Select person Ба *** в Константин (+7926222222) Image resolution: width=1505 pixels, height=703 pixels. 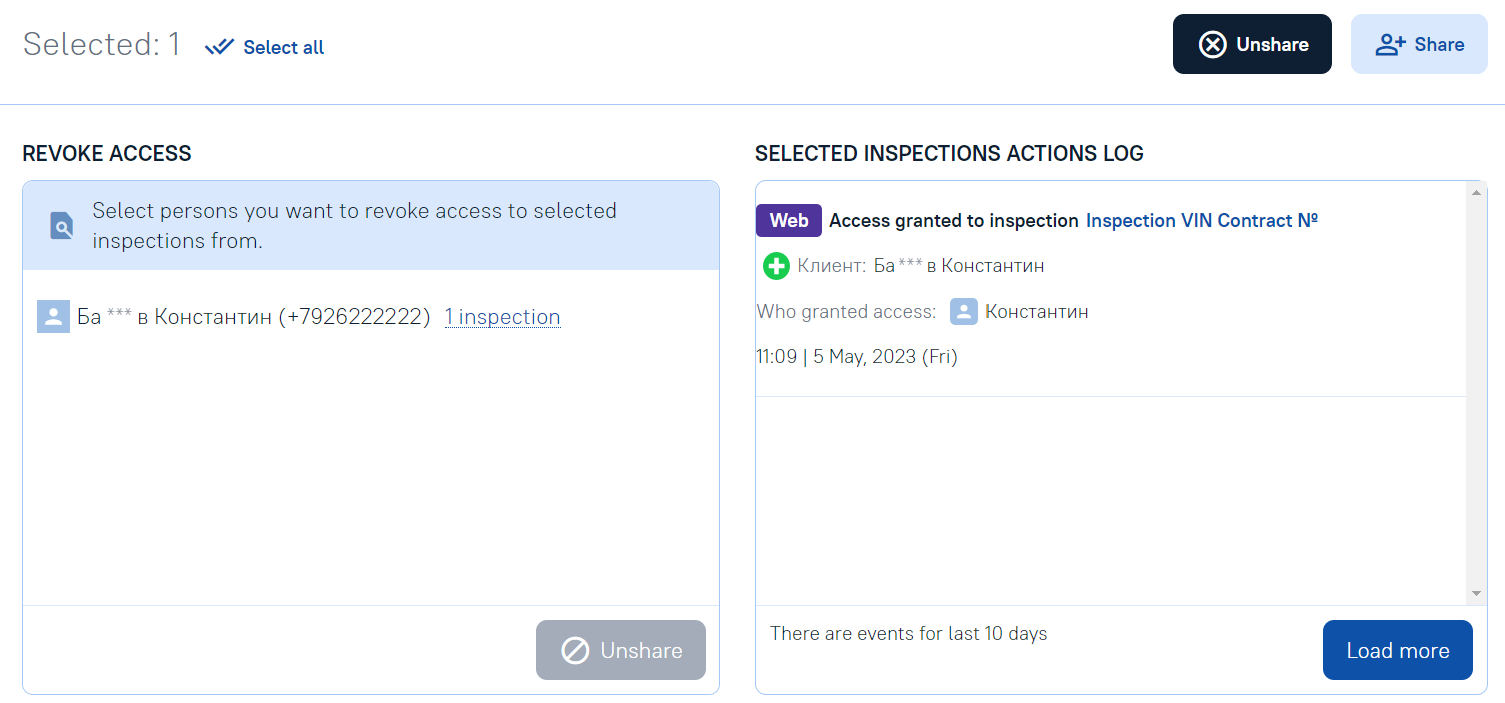tap(253, 317)
